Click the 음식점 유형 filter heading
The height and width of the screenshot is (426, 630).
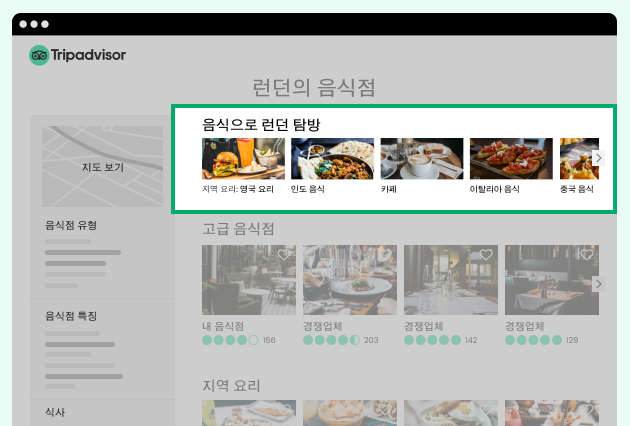tap(71, 225)
